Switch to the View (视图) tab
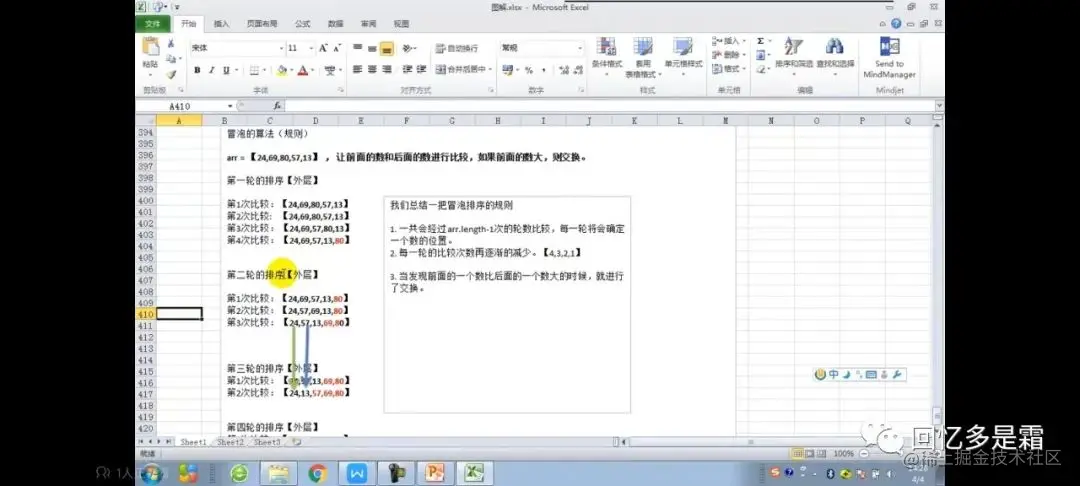This screenshot has width=1080, height=486. [x=402, y=23]
